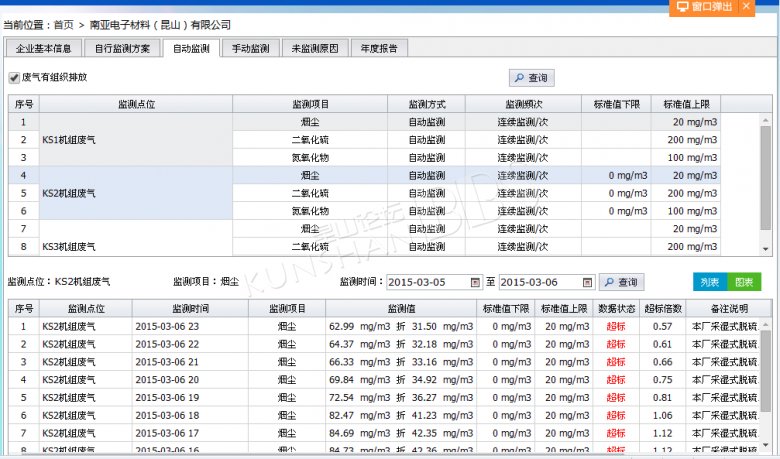Open the end date calendar picker

pyautogui.click(x=588, y=283)
